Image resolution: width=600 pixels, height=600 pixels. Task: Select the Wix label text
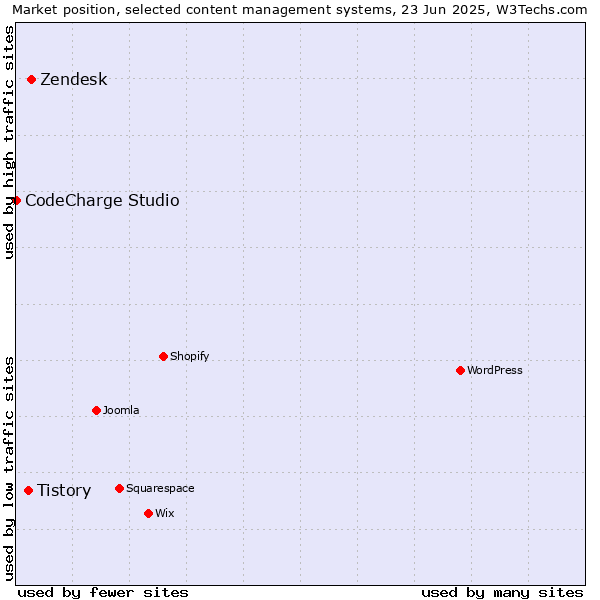(165, 513)
